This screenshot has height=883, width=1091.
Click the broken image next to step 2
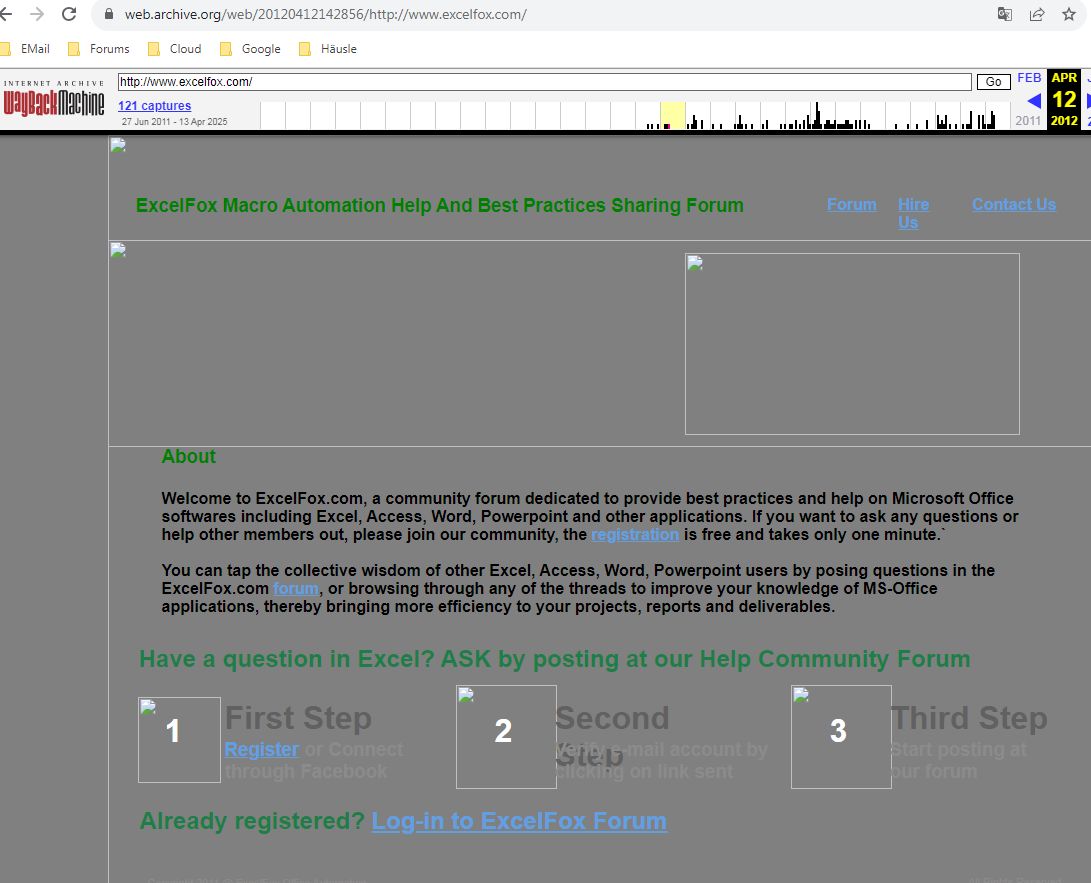tap(506, 737)
